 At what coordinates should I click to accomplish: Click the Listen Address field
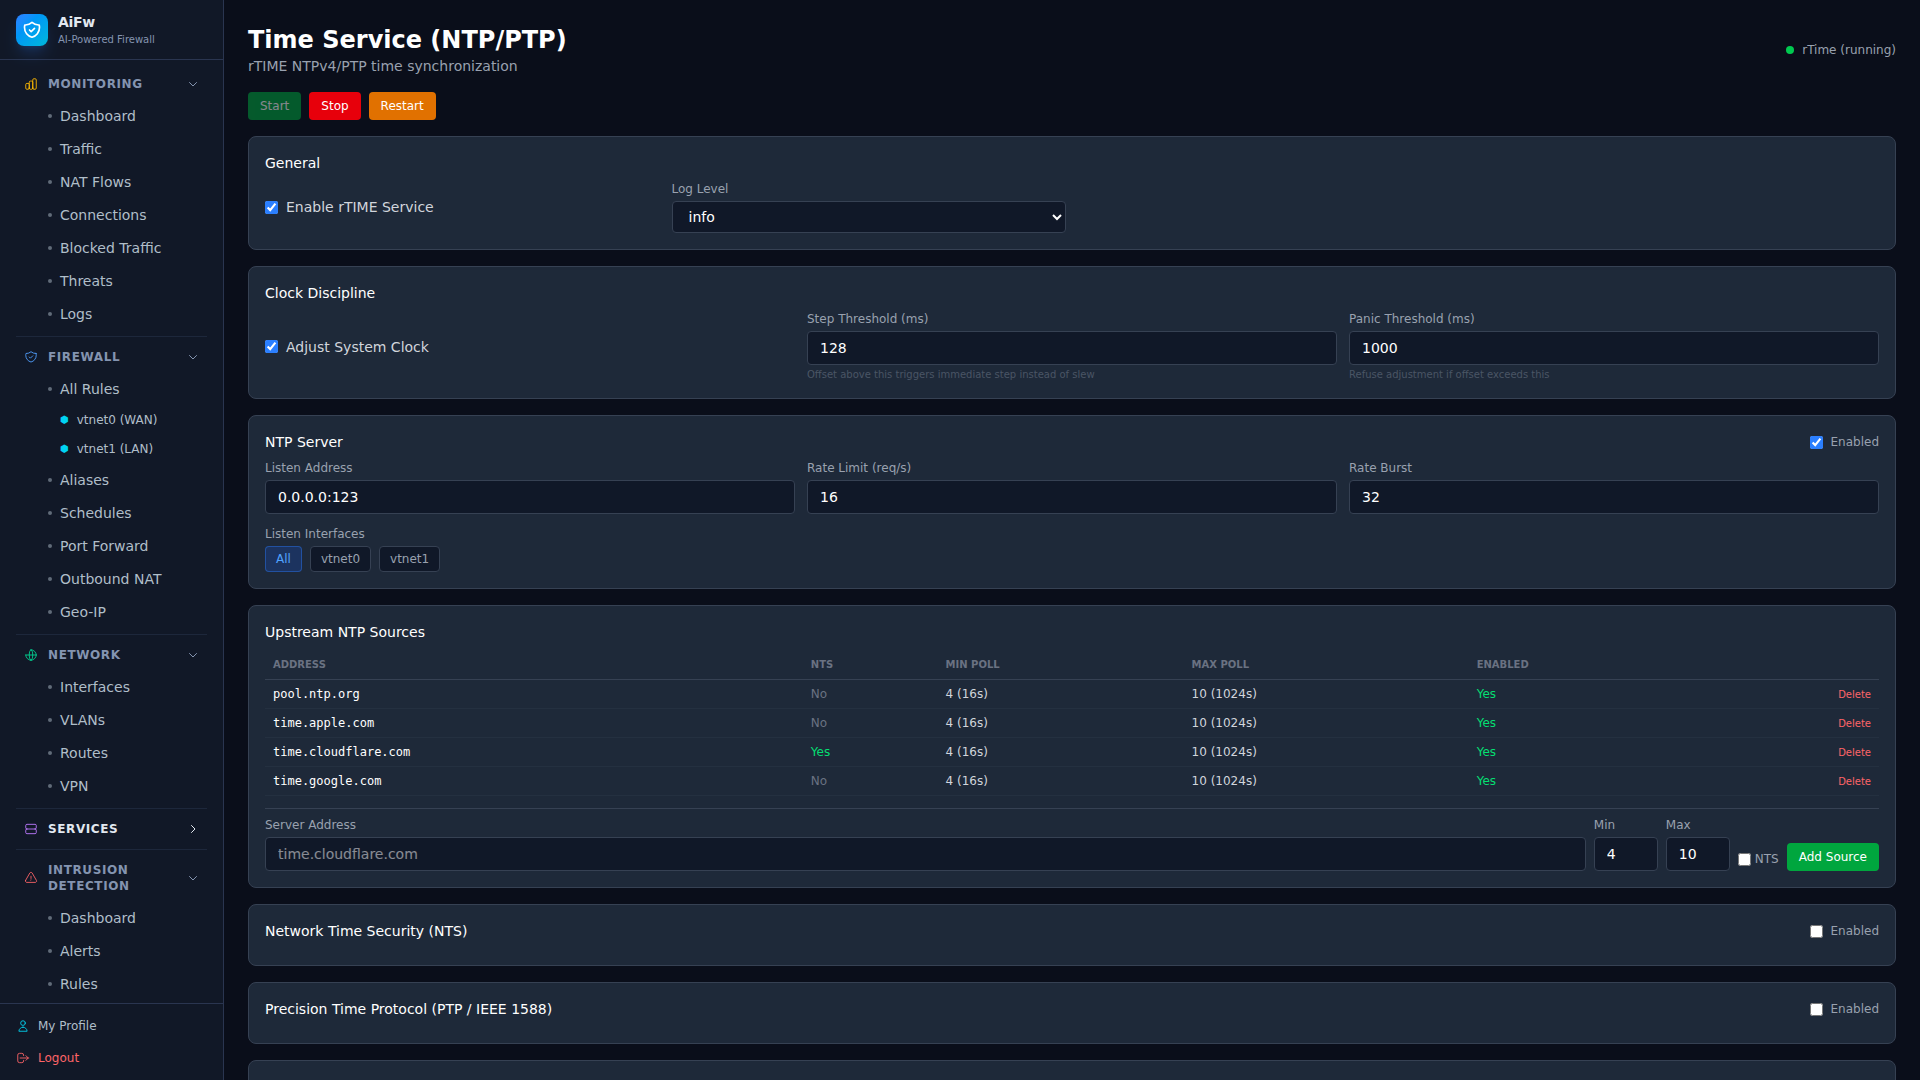pos(529,497)
